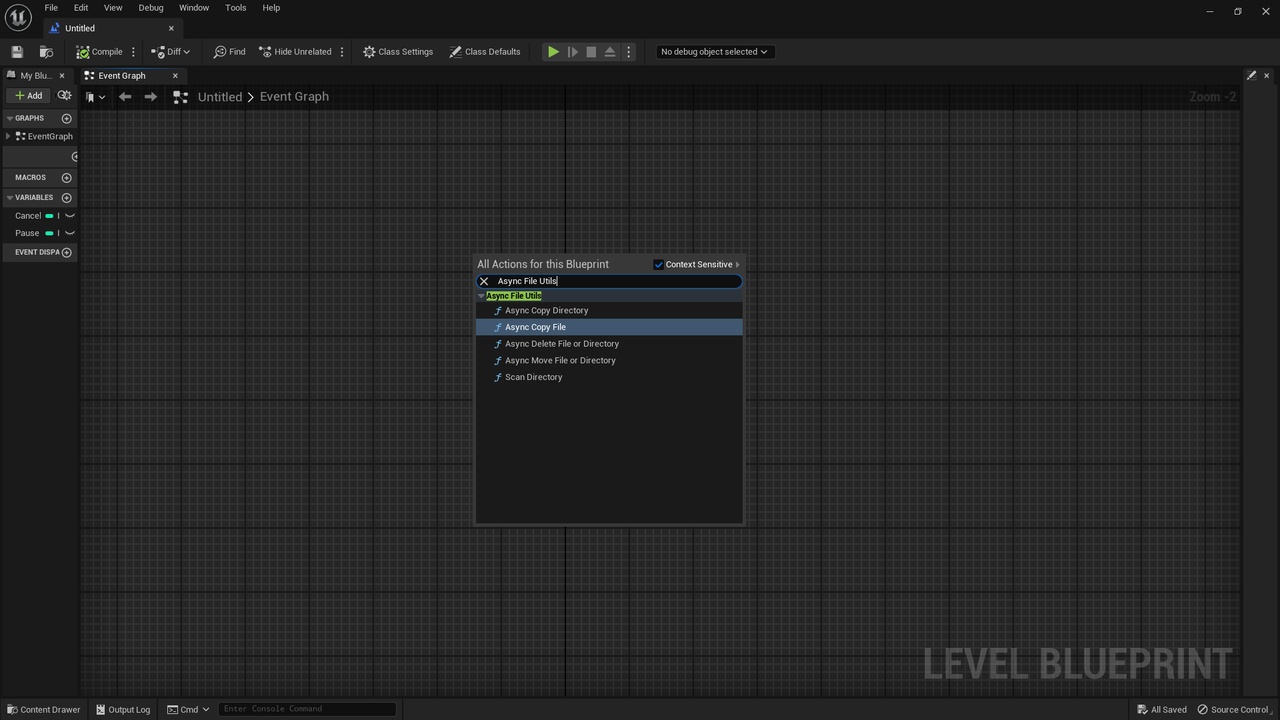
Task: Expand the EventGraph tree item
Action: (x=9, y=136)
